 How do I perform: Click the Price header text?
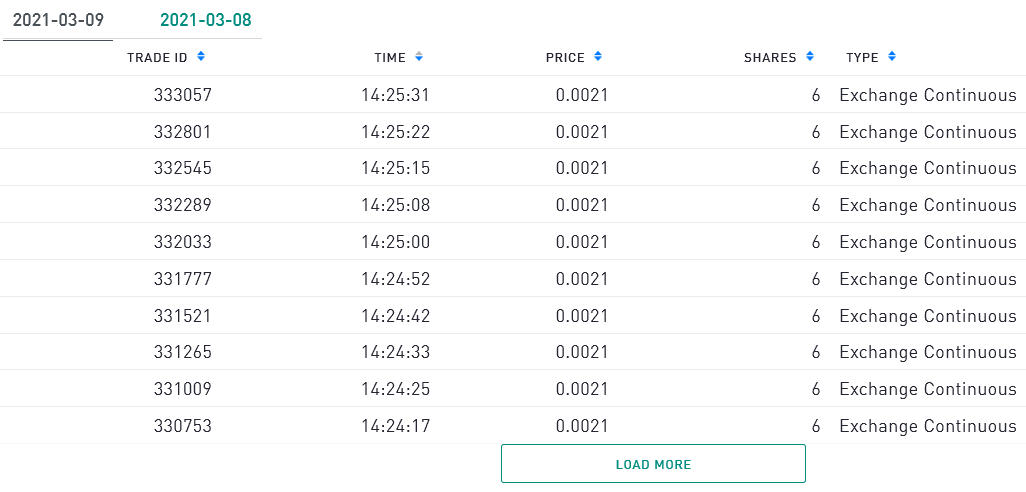click(565, 58)
